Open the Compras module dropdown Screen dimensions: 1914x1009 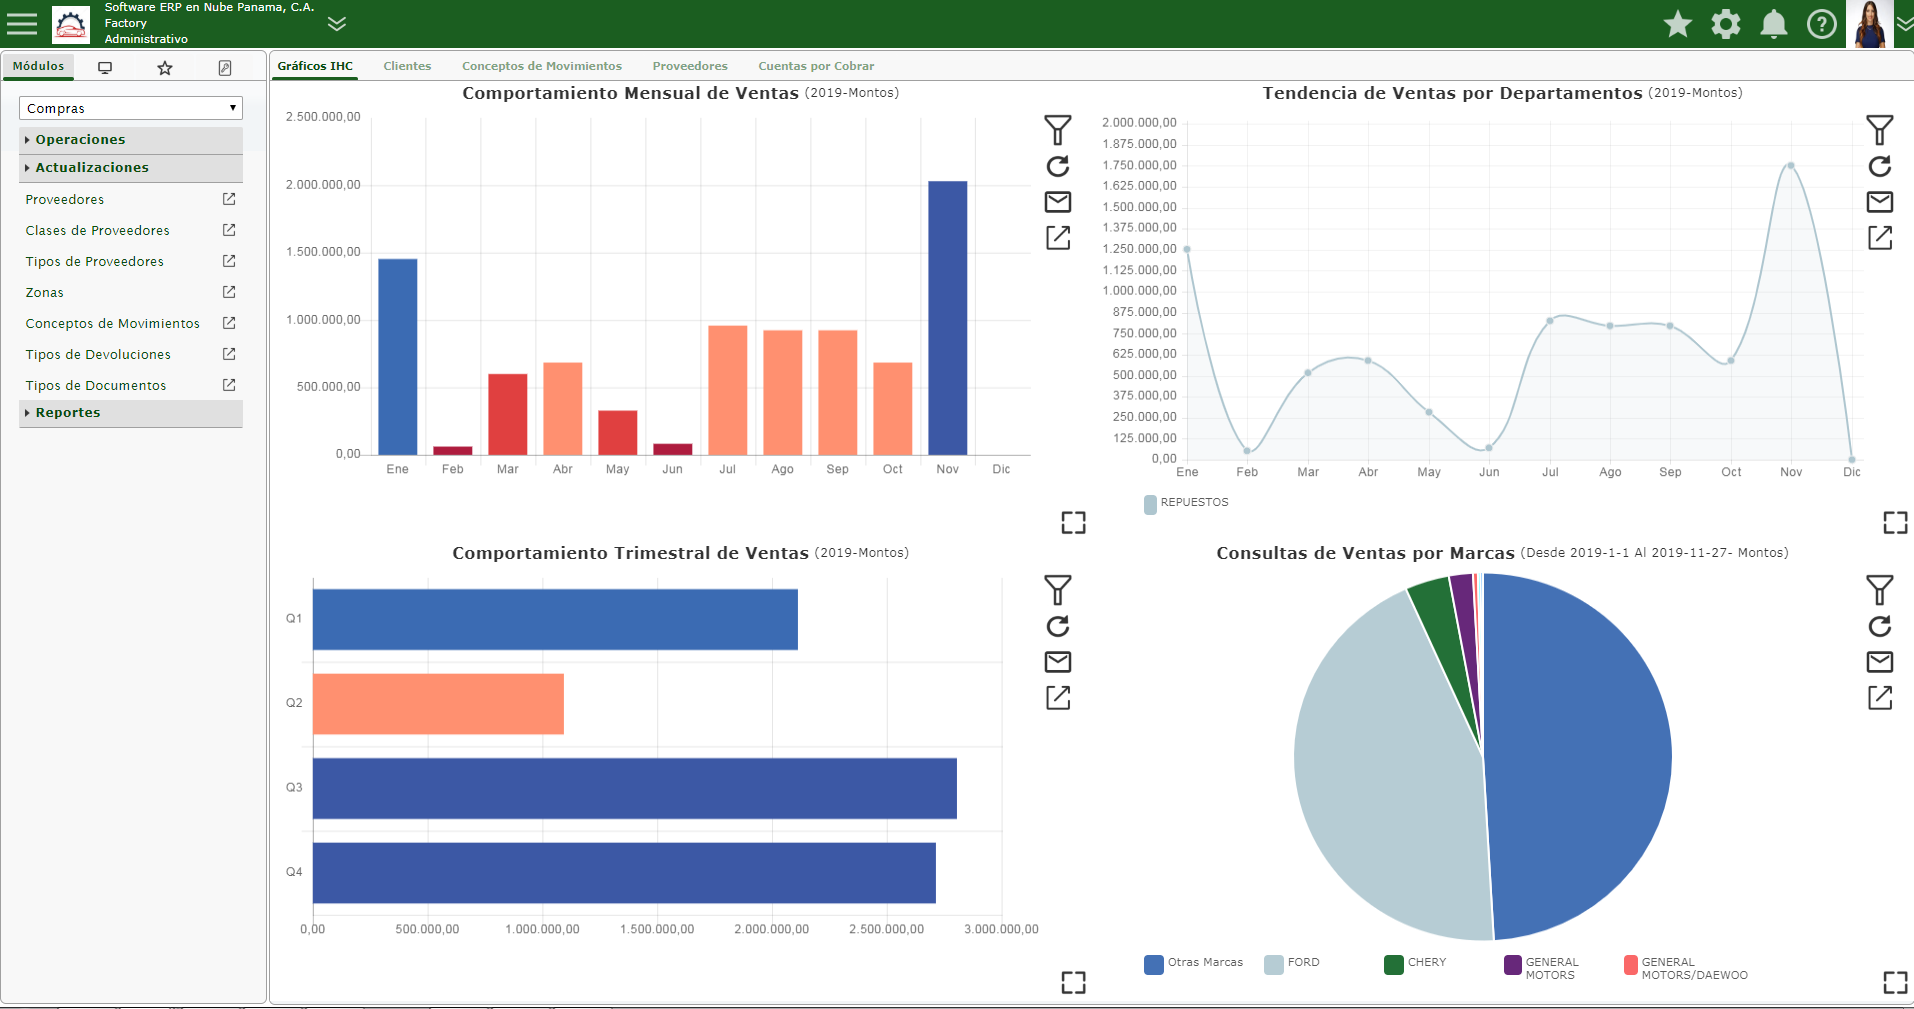131,108
